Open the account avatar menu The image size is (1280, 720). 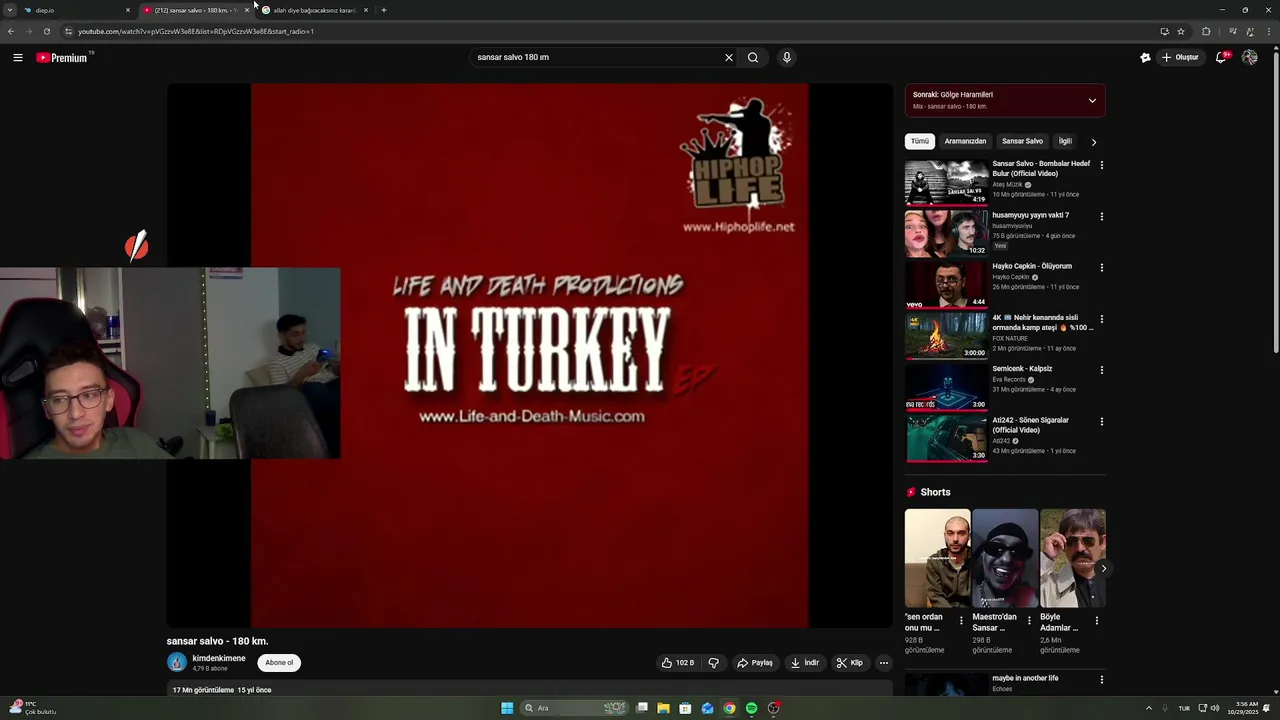(x=1250, y=58)
